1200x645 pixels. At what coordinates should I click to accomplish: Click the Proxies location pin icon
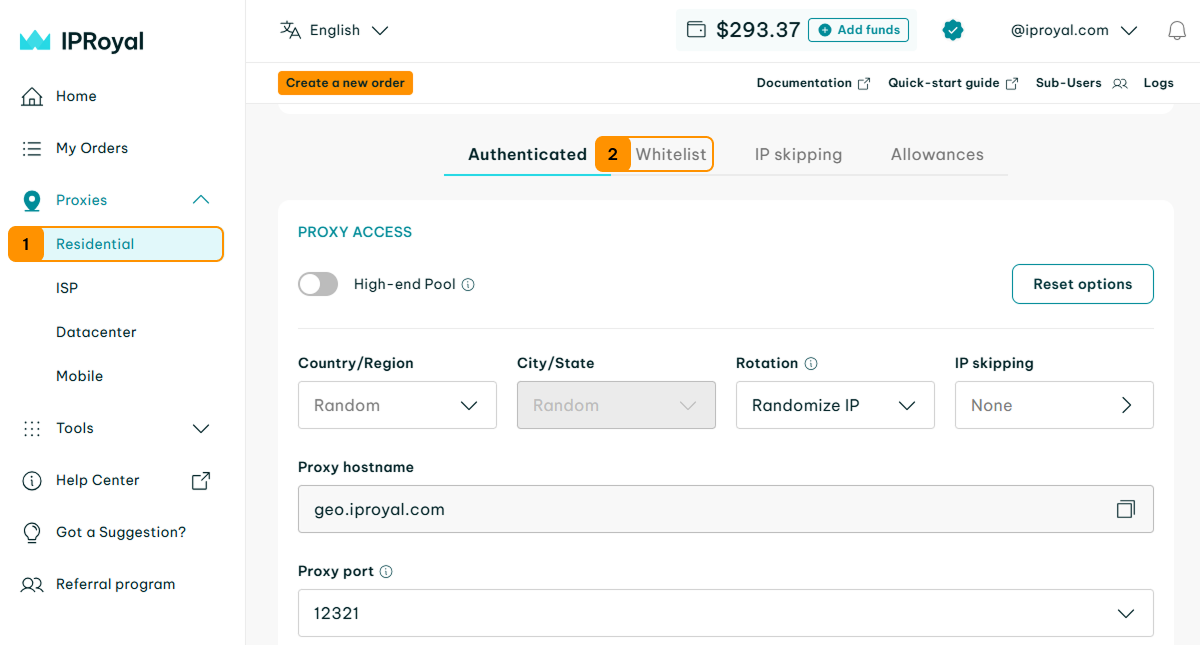[x=32, y=201]
